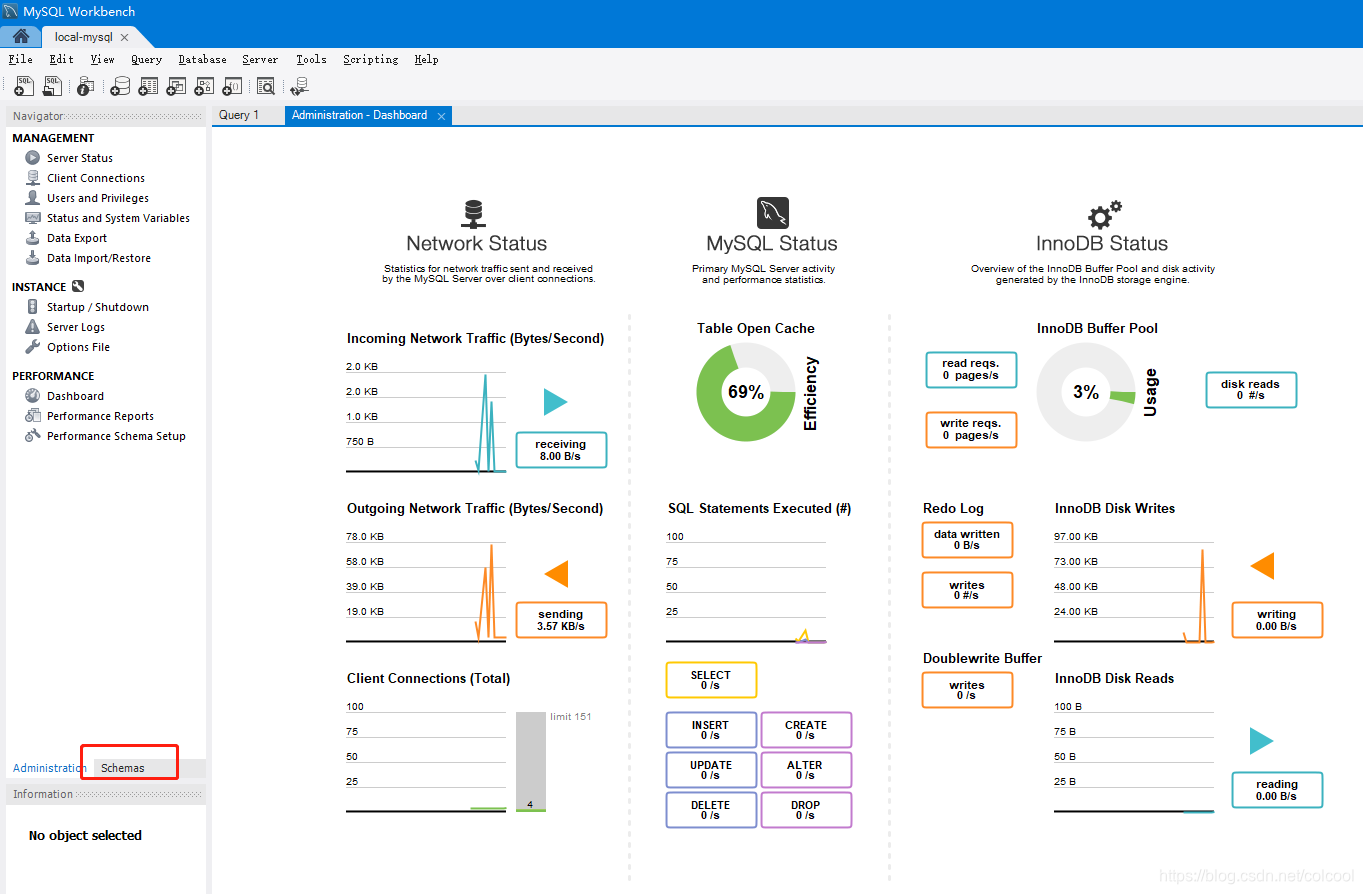Create new table toolbar icon

(148, 87)
